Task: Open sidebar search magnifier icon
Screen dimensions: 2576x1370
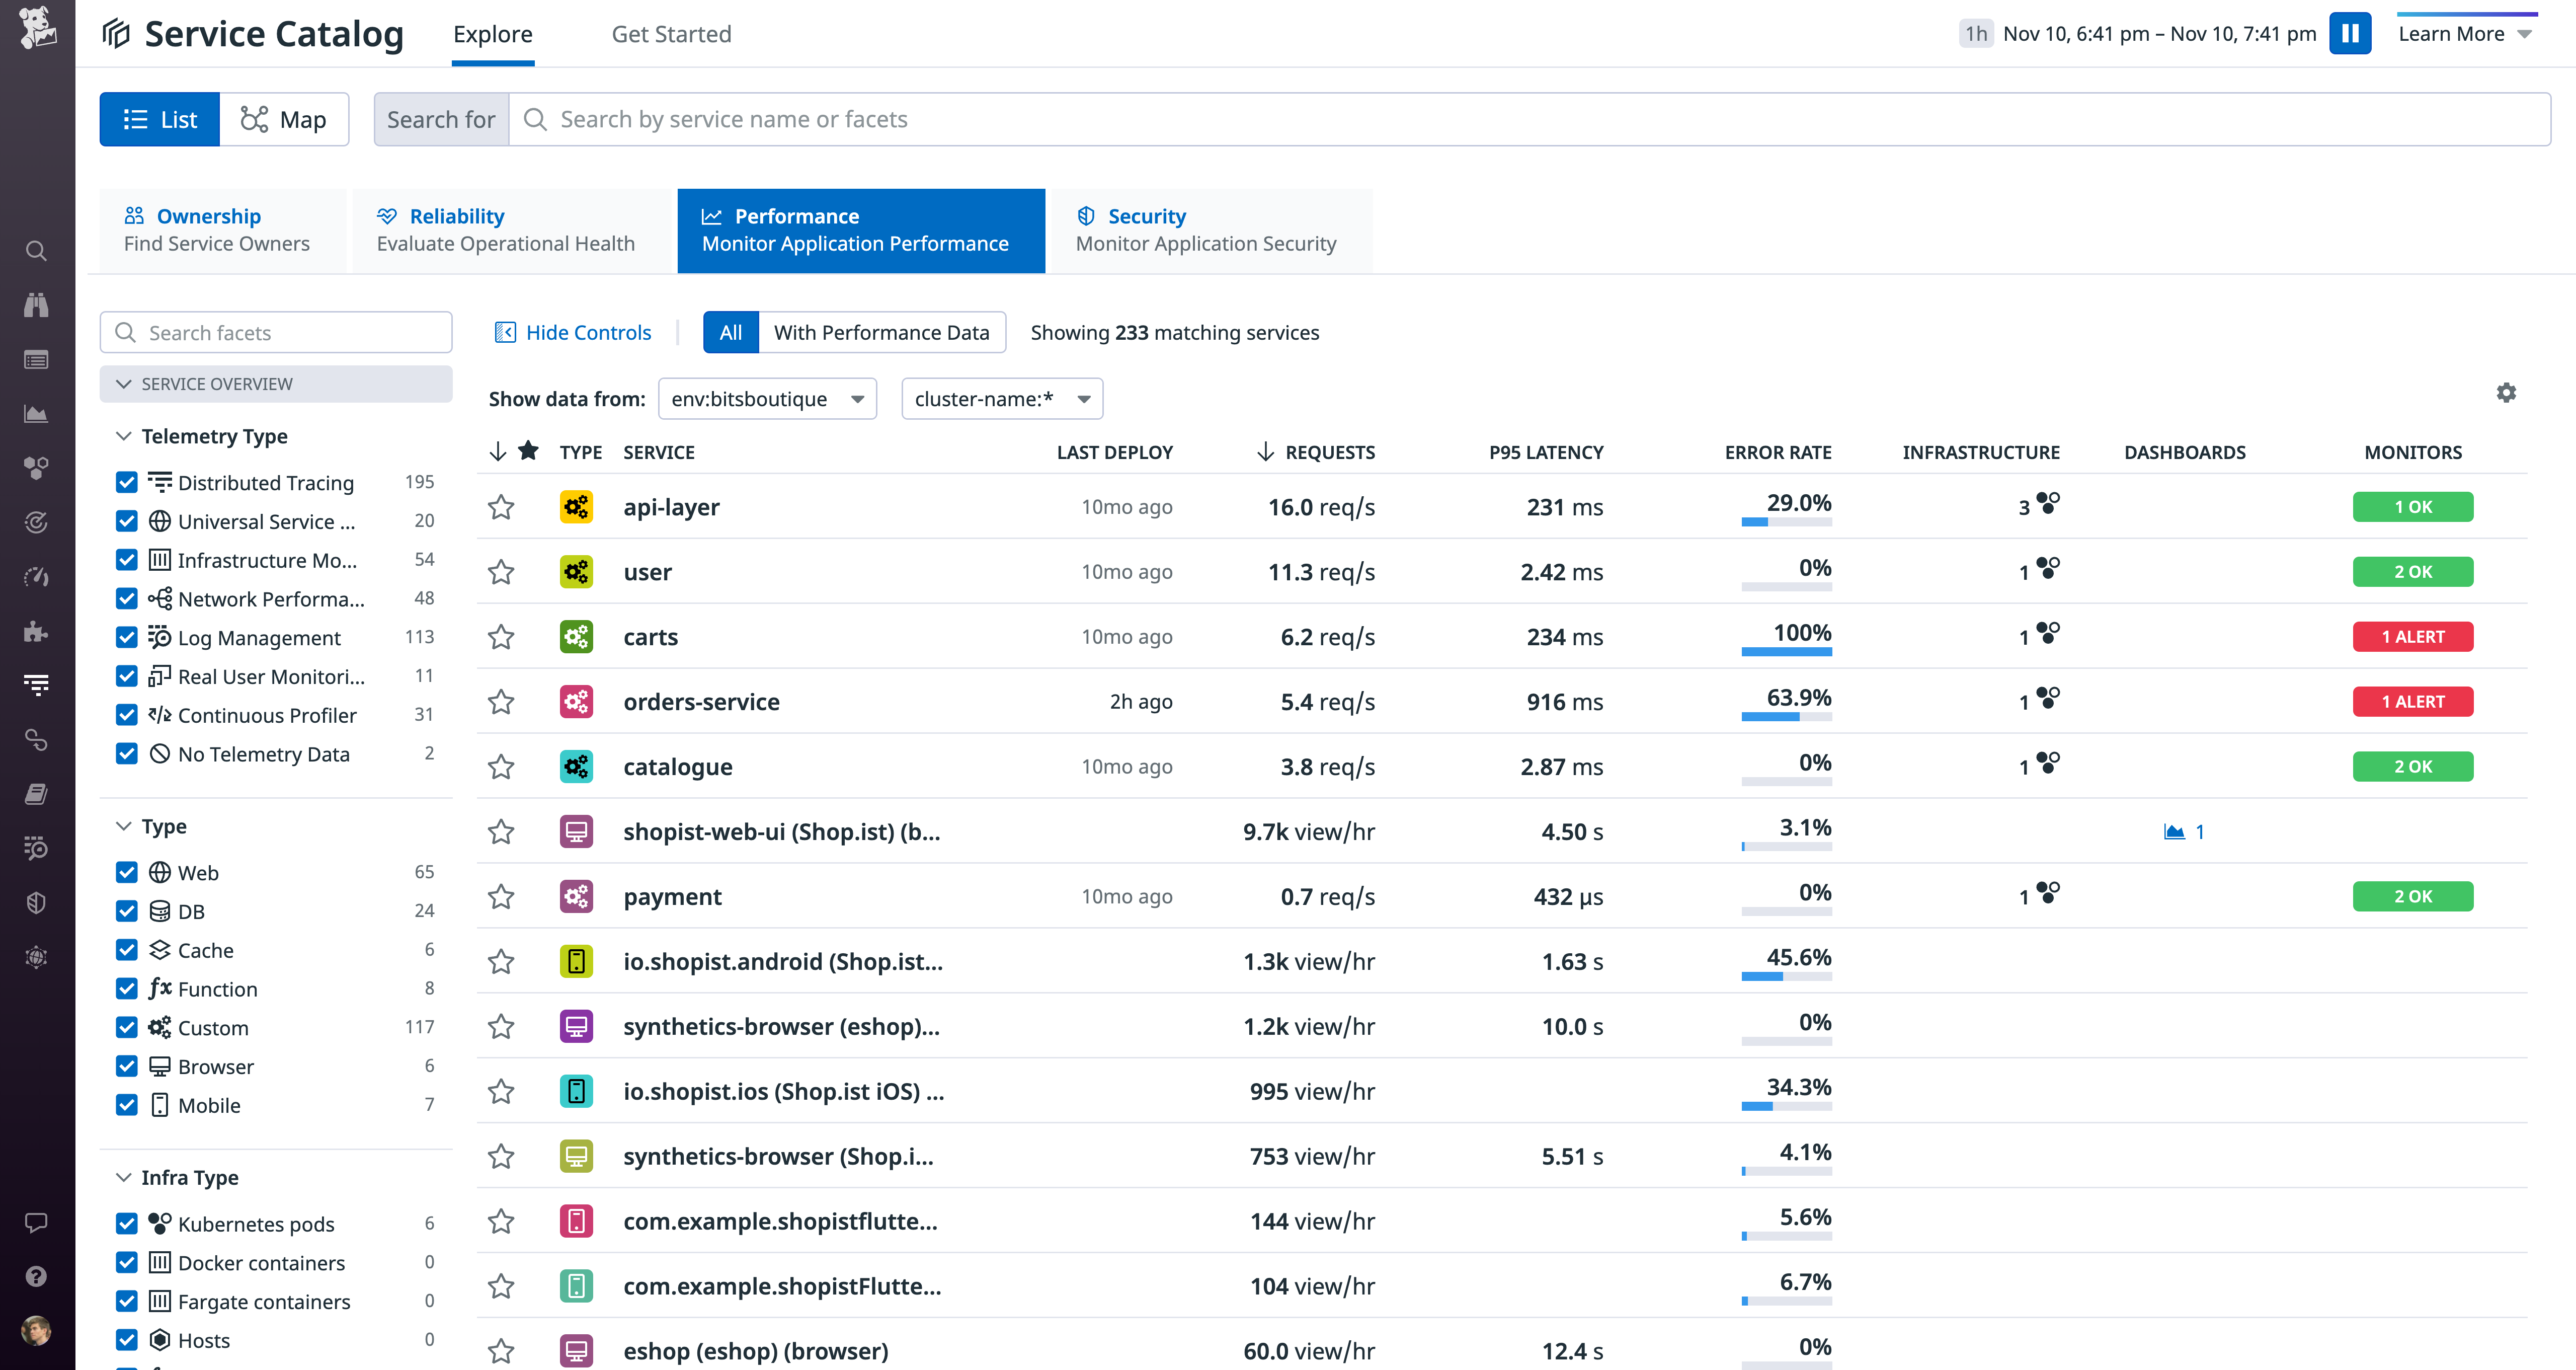Action: coord(36,251)
